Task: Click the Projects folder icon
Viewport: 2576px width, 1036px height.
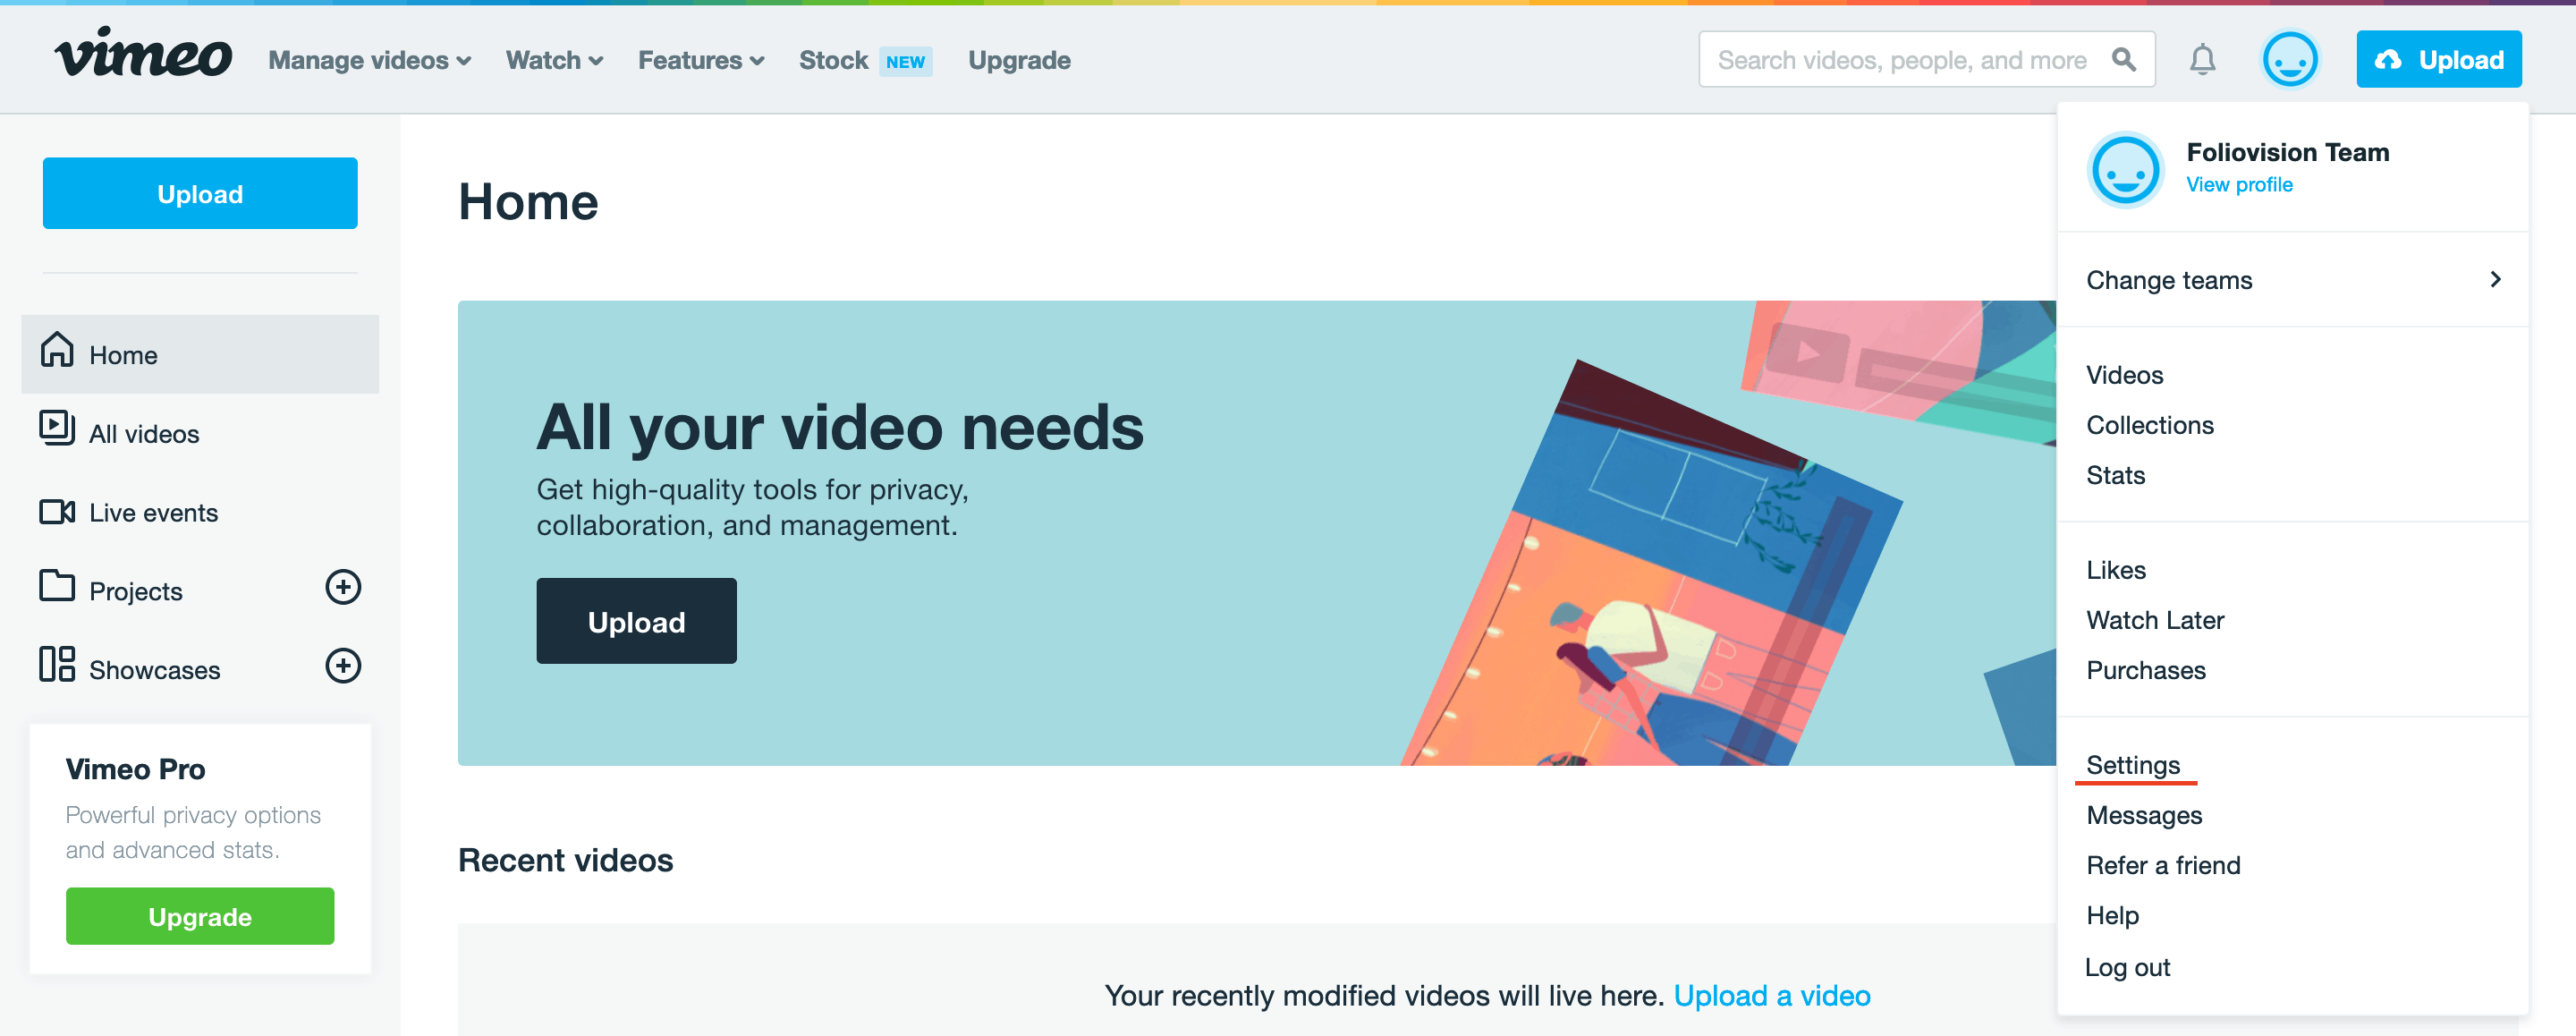Action: click(x=57, y=586)
